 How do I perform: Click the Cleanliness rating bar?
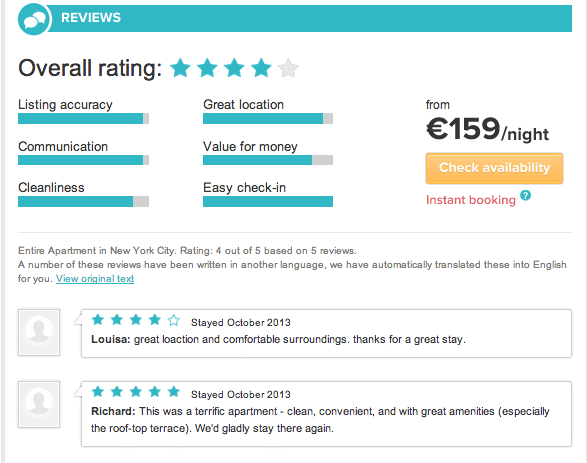(83, 201)
